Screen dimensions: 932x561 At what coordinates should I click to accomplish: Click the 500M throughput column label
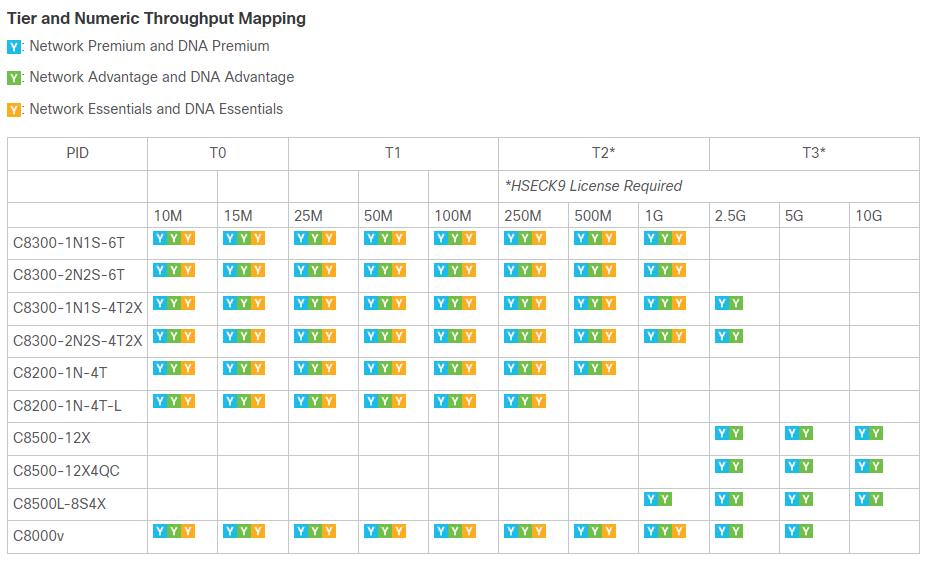(593, 216)
